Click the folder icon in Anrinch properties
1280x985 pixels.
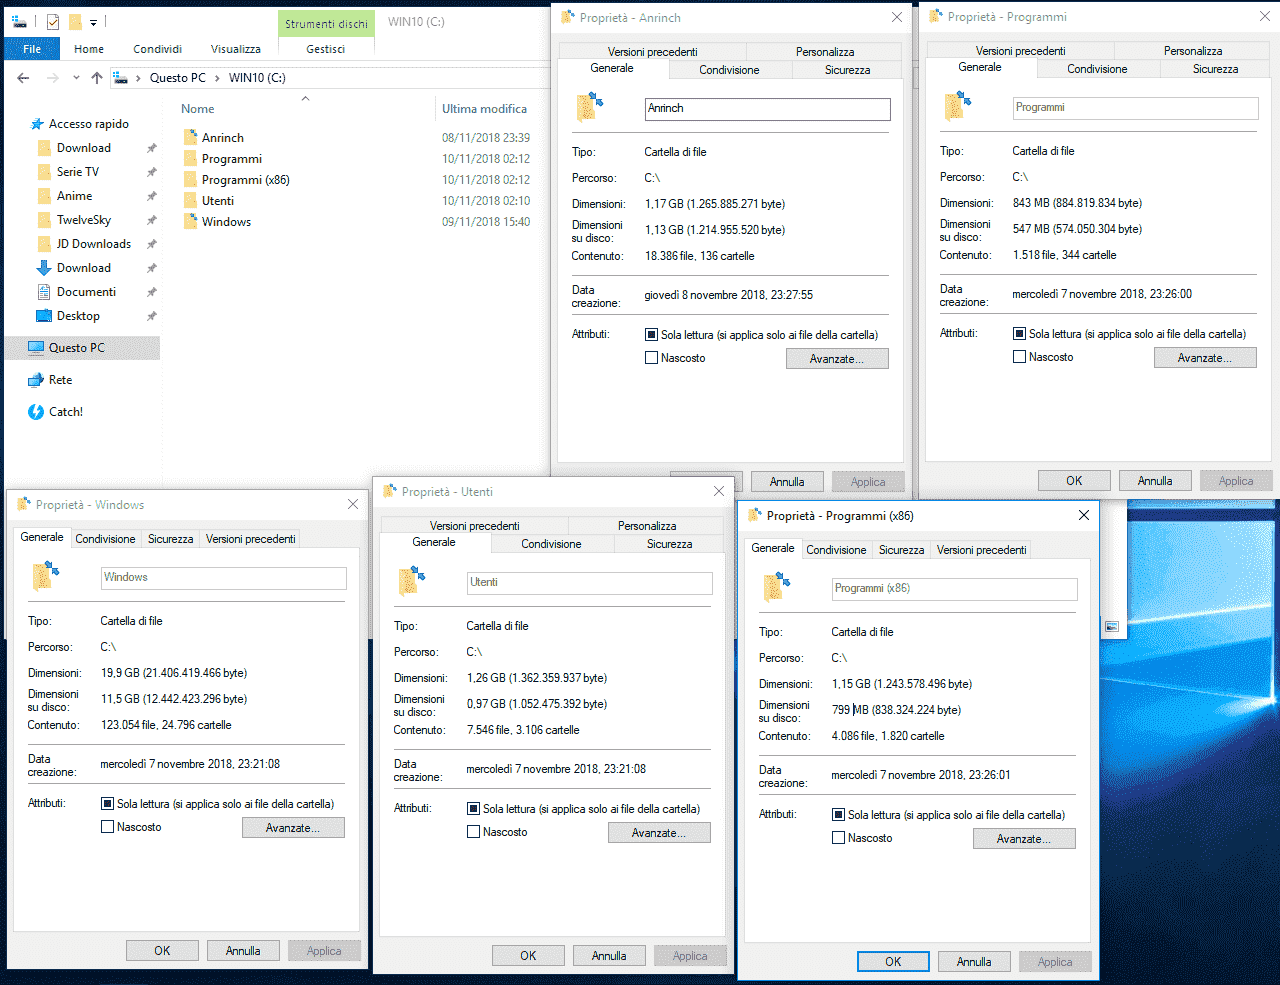(590, 106)
